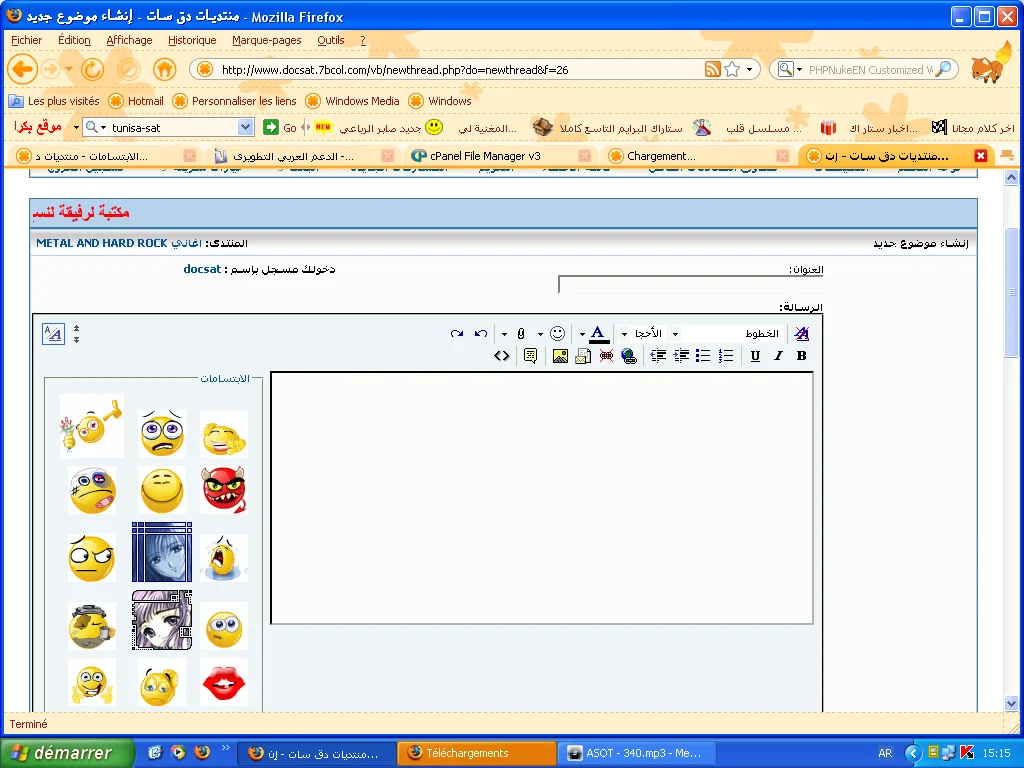This screenshot has height=768, width=1024.
Task: Click the wrap code tags icon
Action: point(501,356)
